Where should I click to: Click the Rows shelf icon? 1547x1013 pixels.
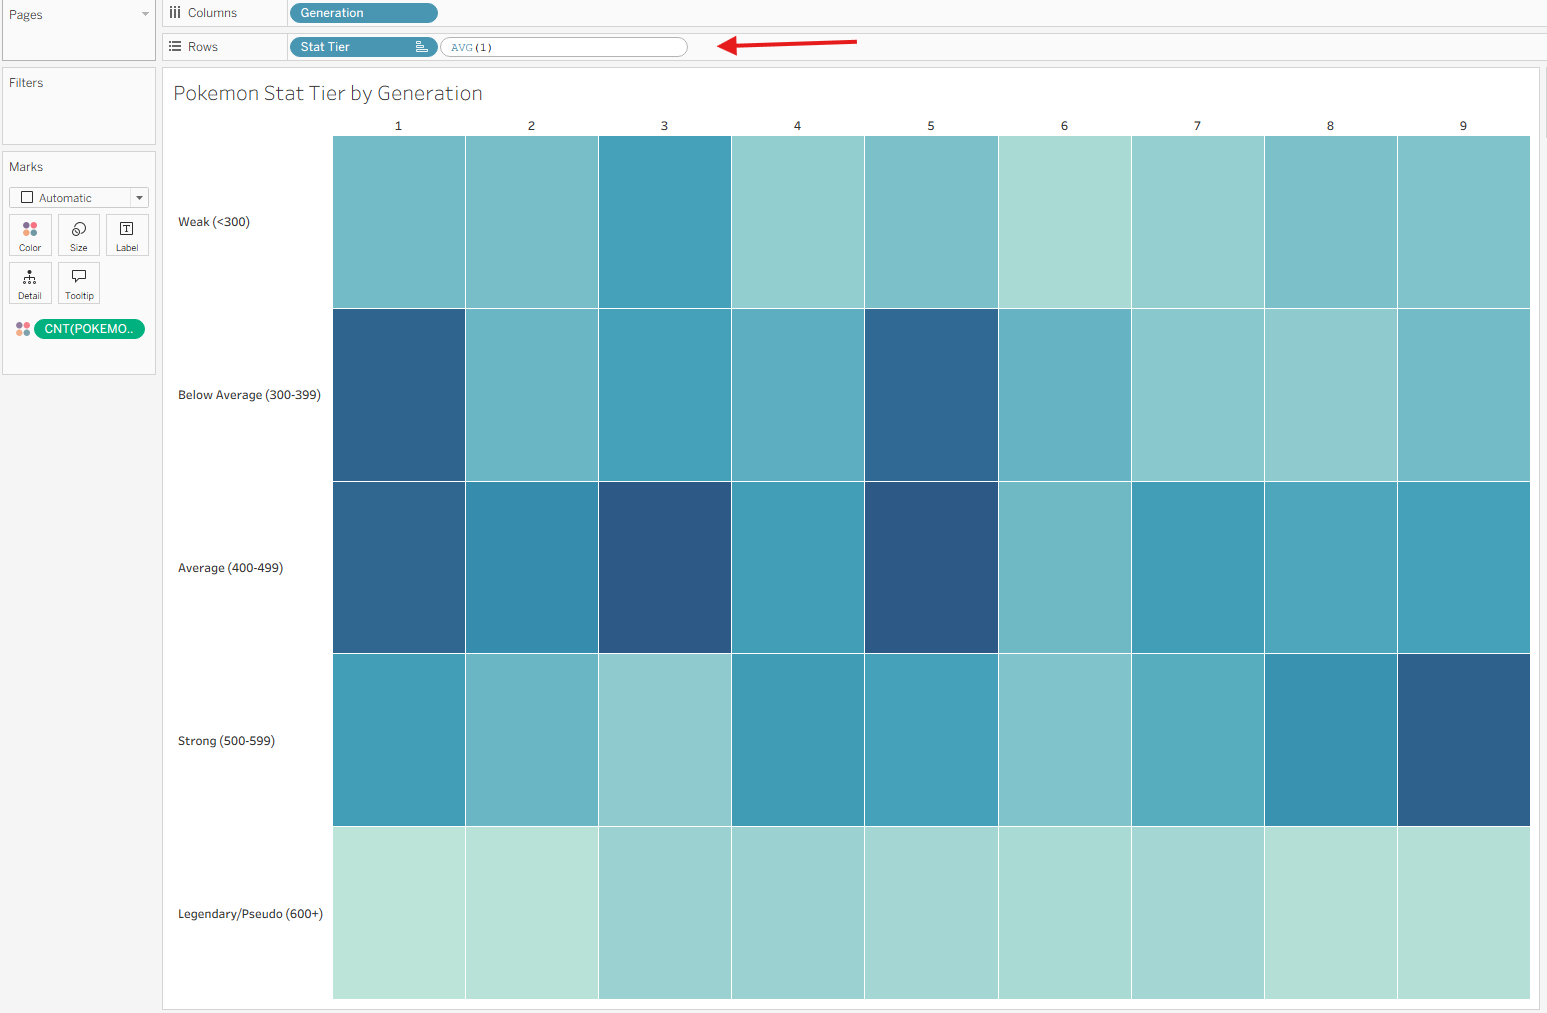click(x=175, y=47)
